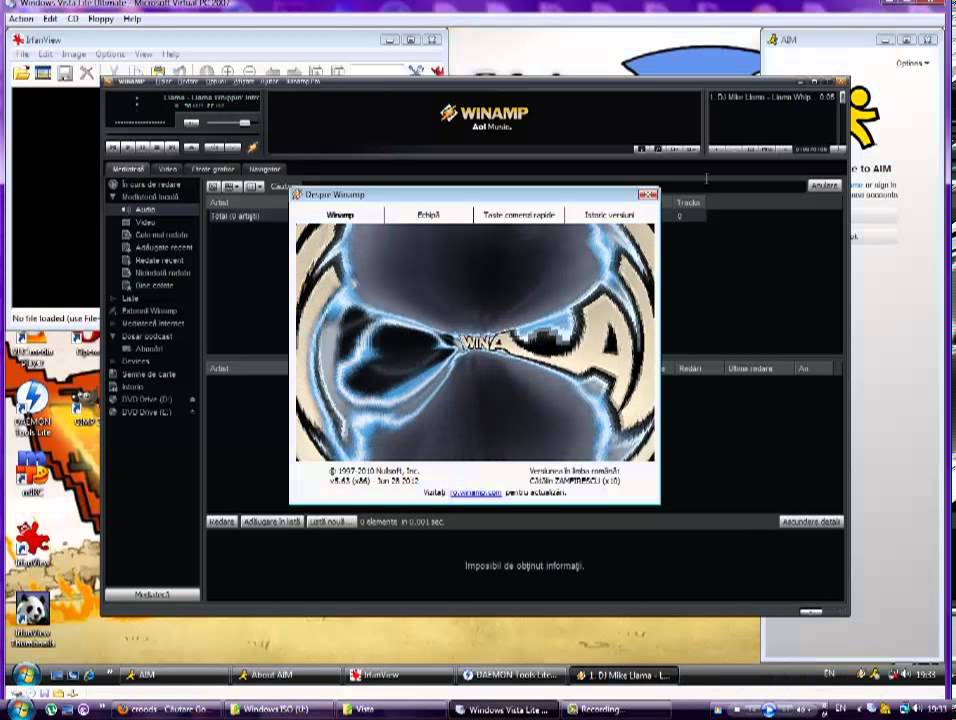Viewport: 956px width, 720px height.
Task: Click the play button in Winamp
Action: coord(128,147)
